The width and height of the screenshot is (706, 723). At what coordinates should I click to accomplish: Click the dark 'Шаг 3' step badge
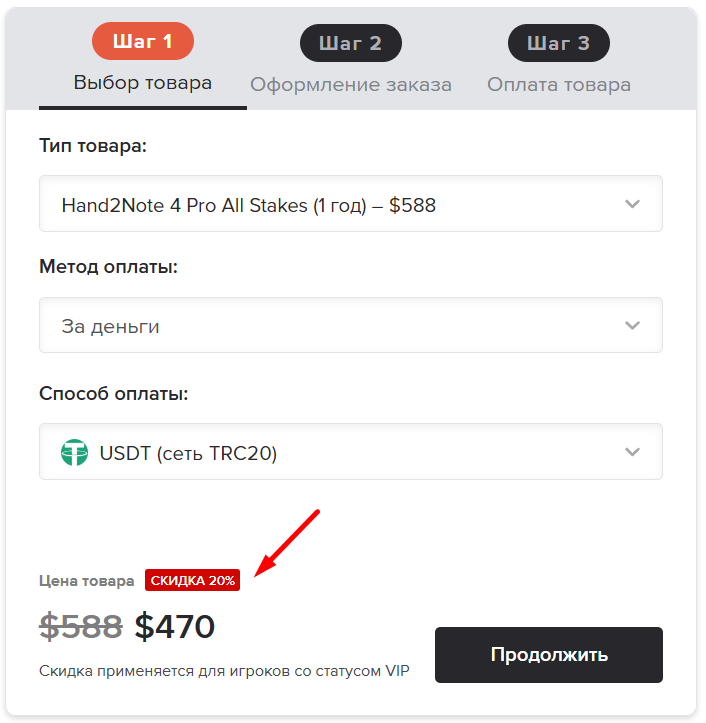tap(558, 43)
